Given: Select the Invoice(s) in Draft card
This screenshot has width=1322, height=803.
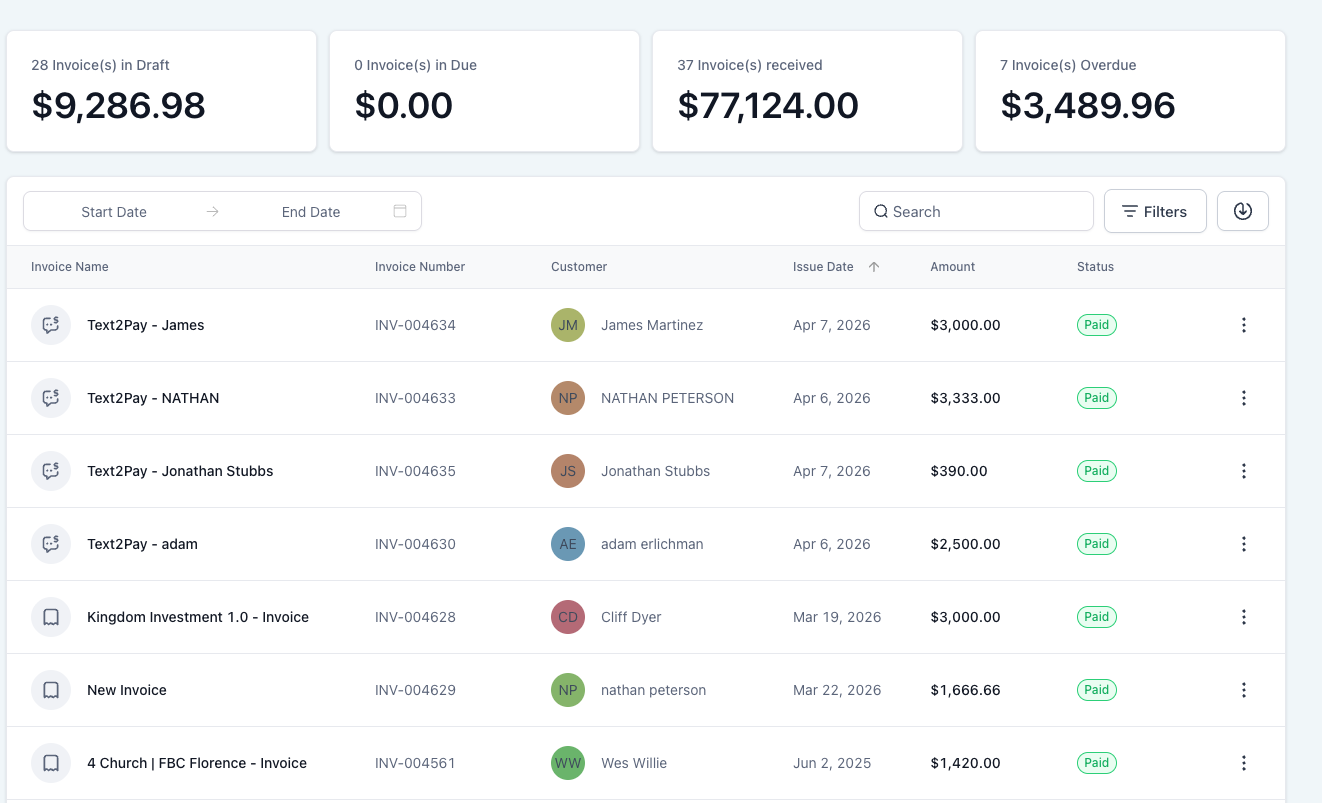Looking at the screenshot, I should [162, 91].
